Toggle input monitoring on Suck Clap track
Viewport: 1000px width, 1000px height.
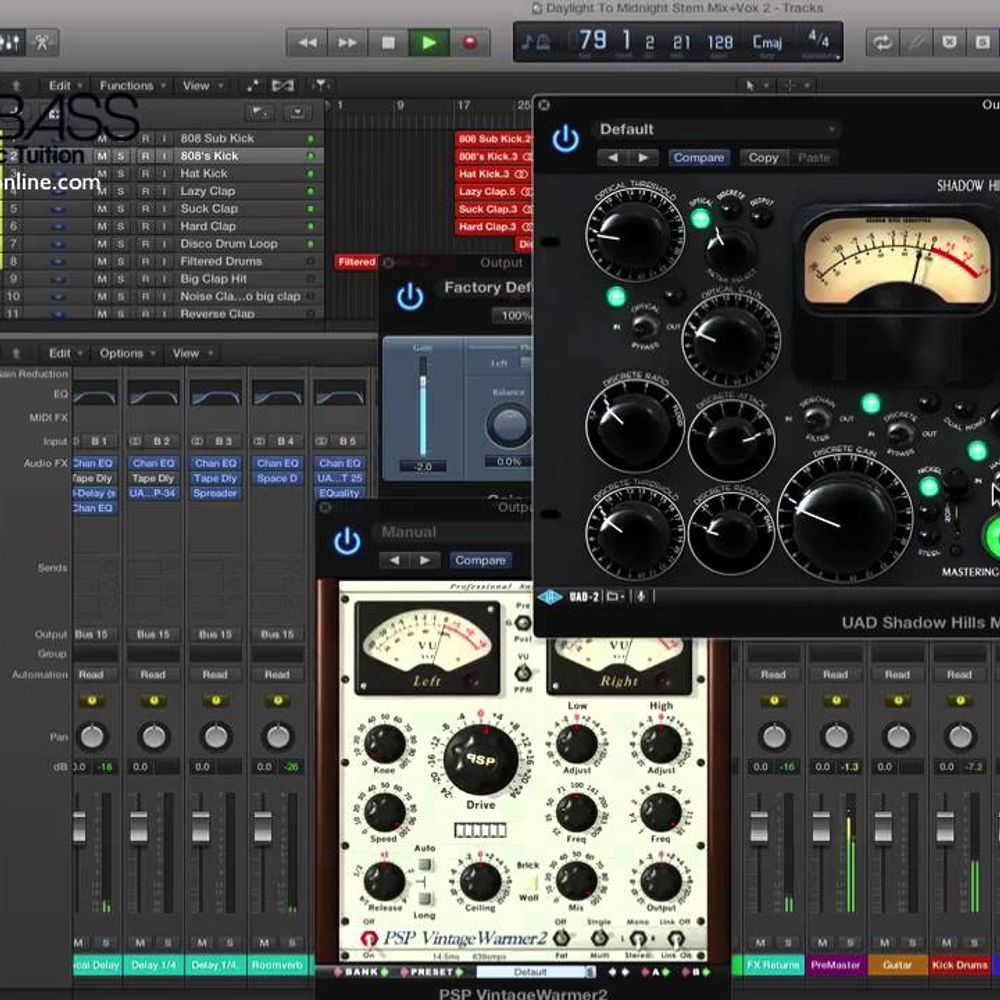pyautogui.click(x=163, y=209)
